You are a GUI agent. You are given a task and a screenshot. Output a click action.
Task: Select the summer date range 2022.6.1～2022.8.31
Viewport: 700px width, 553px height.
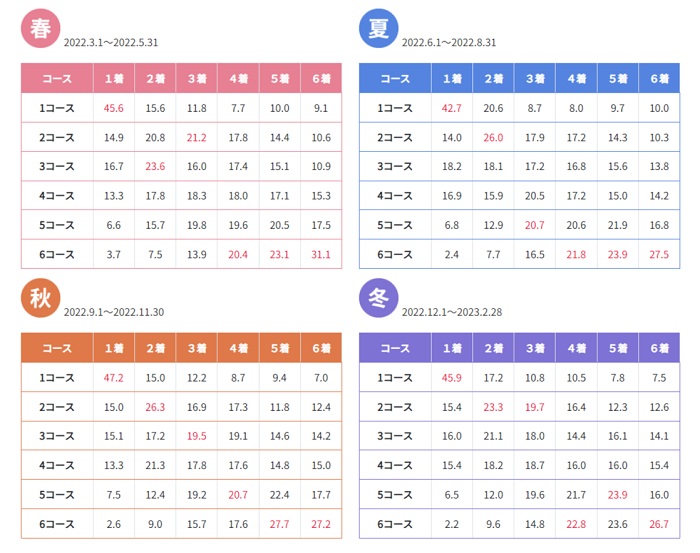(x=449, y=43)
